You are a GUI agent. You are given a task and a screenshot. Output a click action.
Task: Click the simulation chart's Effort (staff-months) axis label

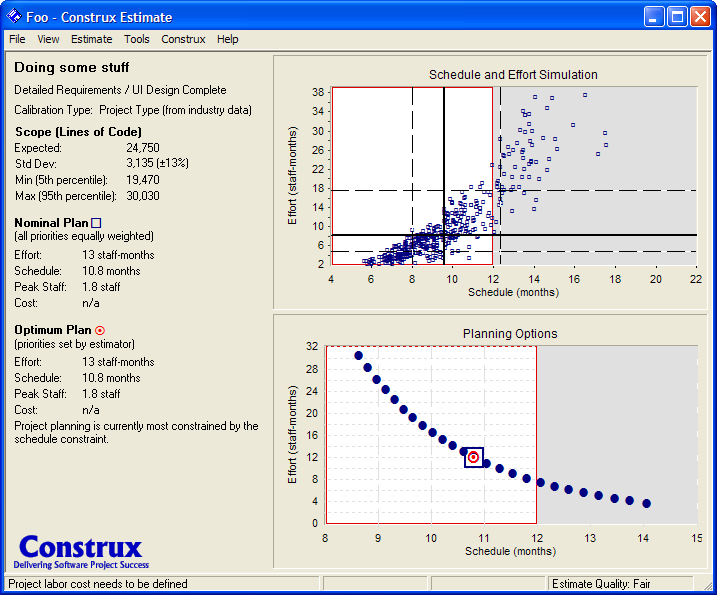point(293,176)
